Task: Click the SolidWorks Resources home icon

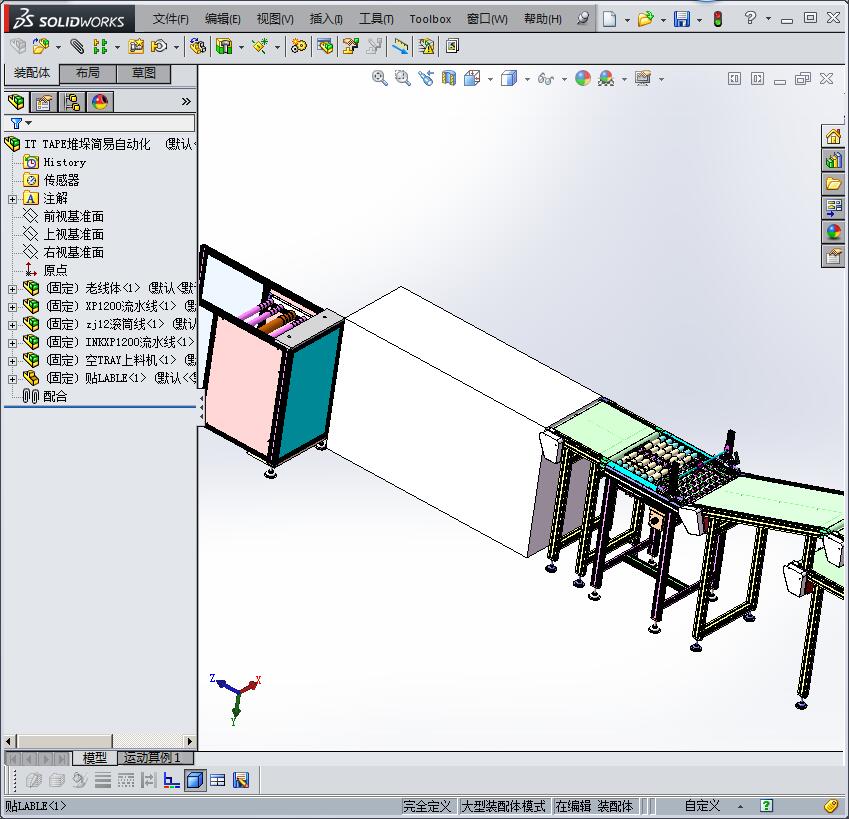Action: click(x=833, y=136)
